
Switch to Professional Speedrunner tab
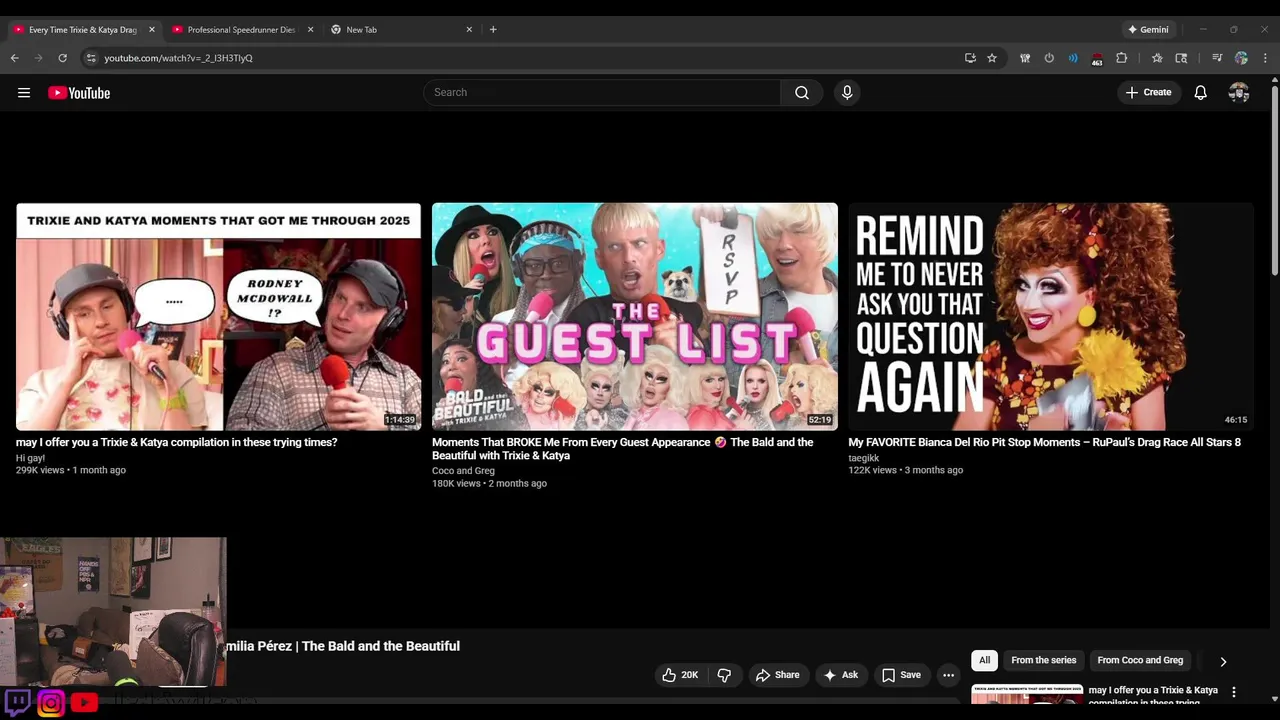(242, 30)
